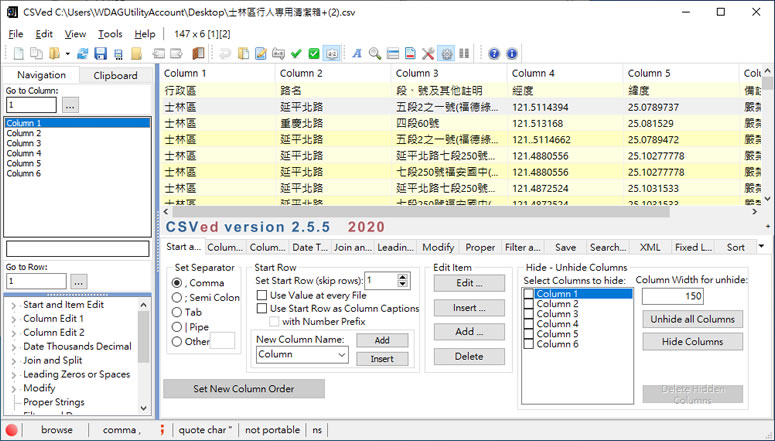The image size is (775, 441).
Task: Click the blue floppy disk Save icon
Action: tap(101, 53)
